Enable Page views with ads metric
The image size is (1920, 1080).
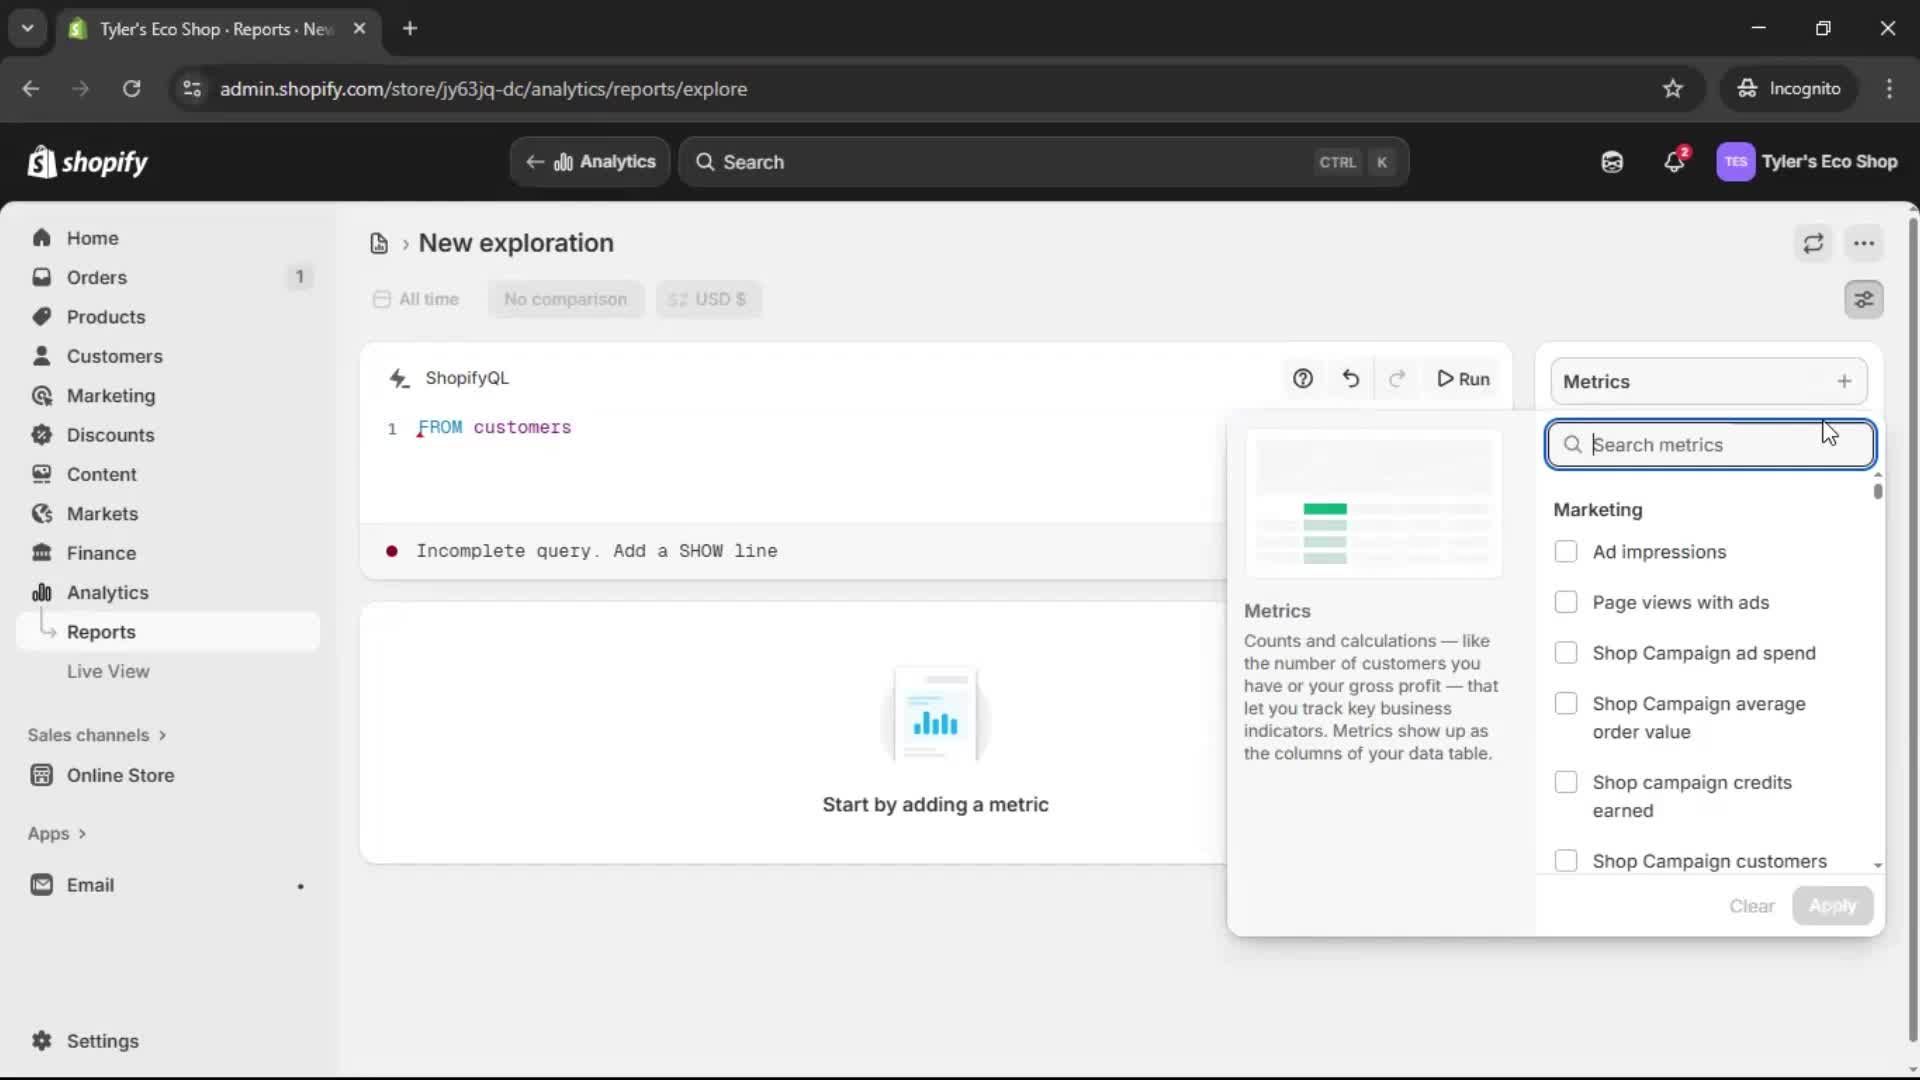click(x=1566, y=603)
